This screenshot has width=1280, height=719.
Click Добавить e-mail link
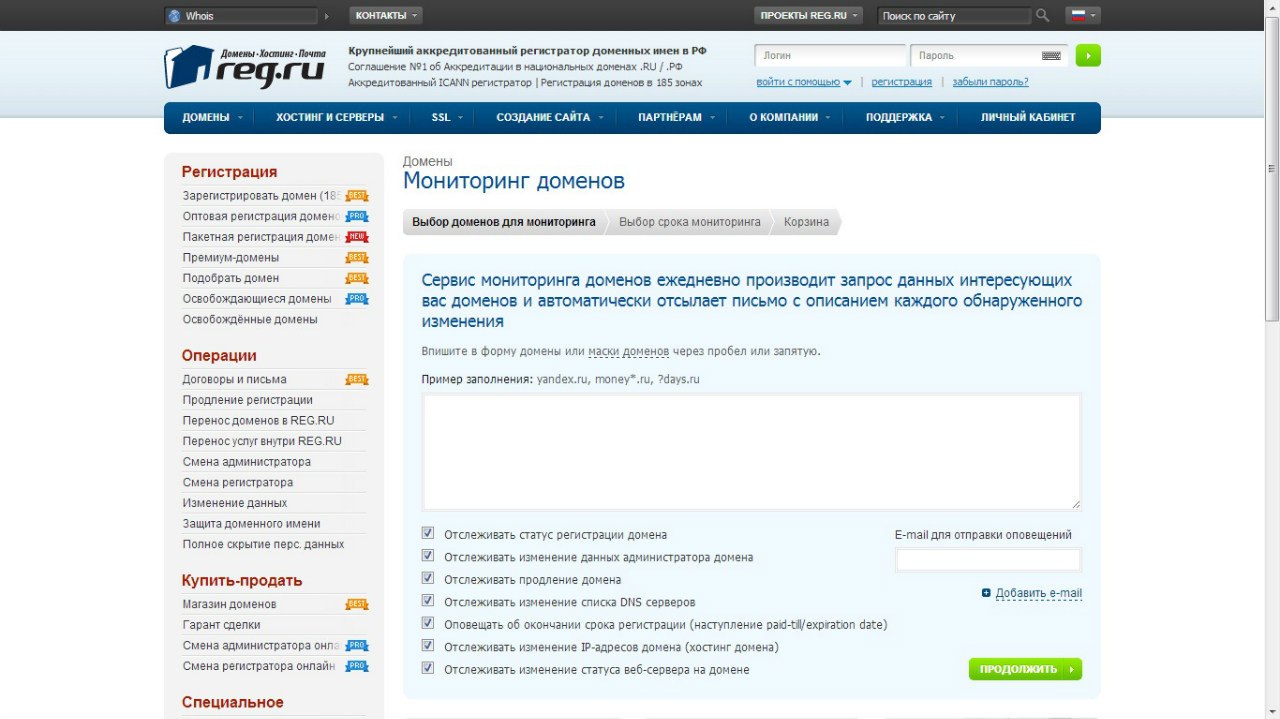click(x=1039, y=593)
